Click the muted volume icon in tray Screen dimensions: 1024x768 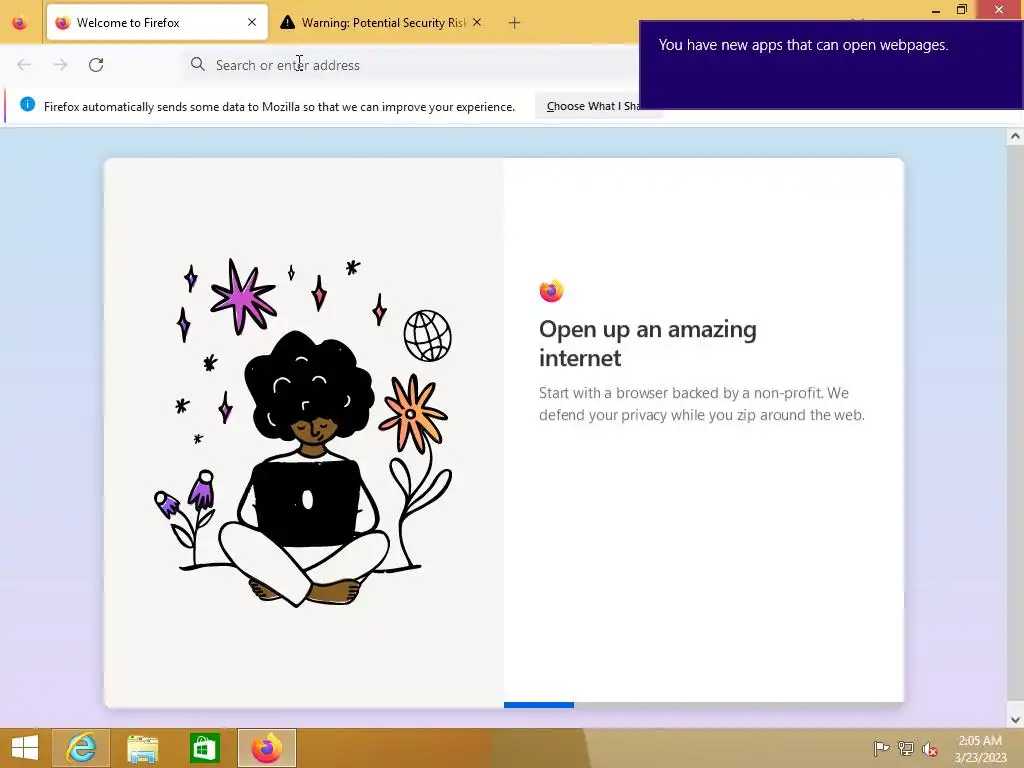click(x=930, y=749)
